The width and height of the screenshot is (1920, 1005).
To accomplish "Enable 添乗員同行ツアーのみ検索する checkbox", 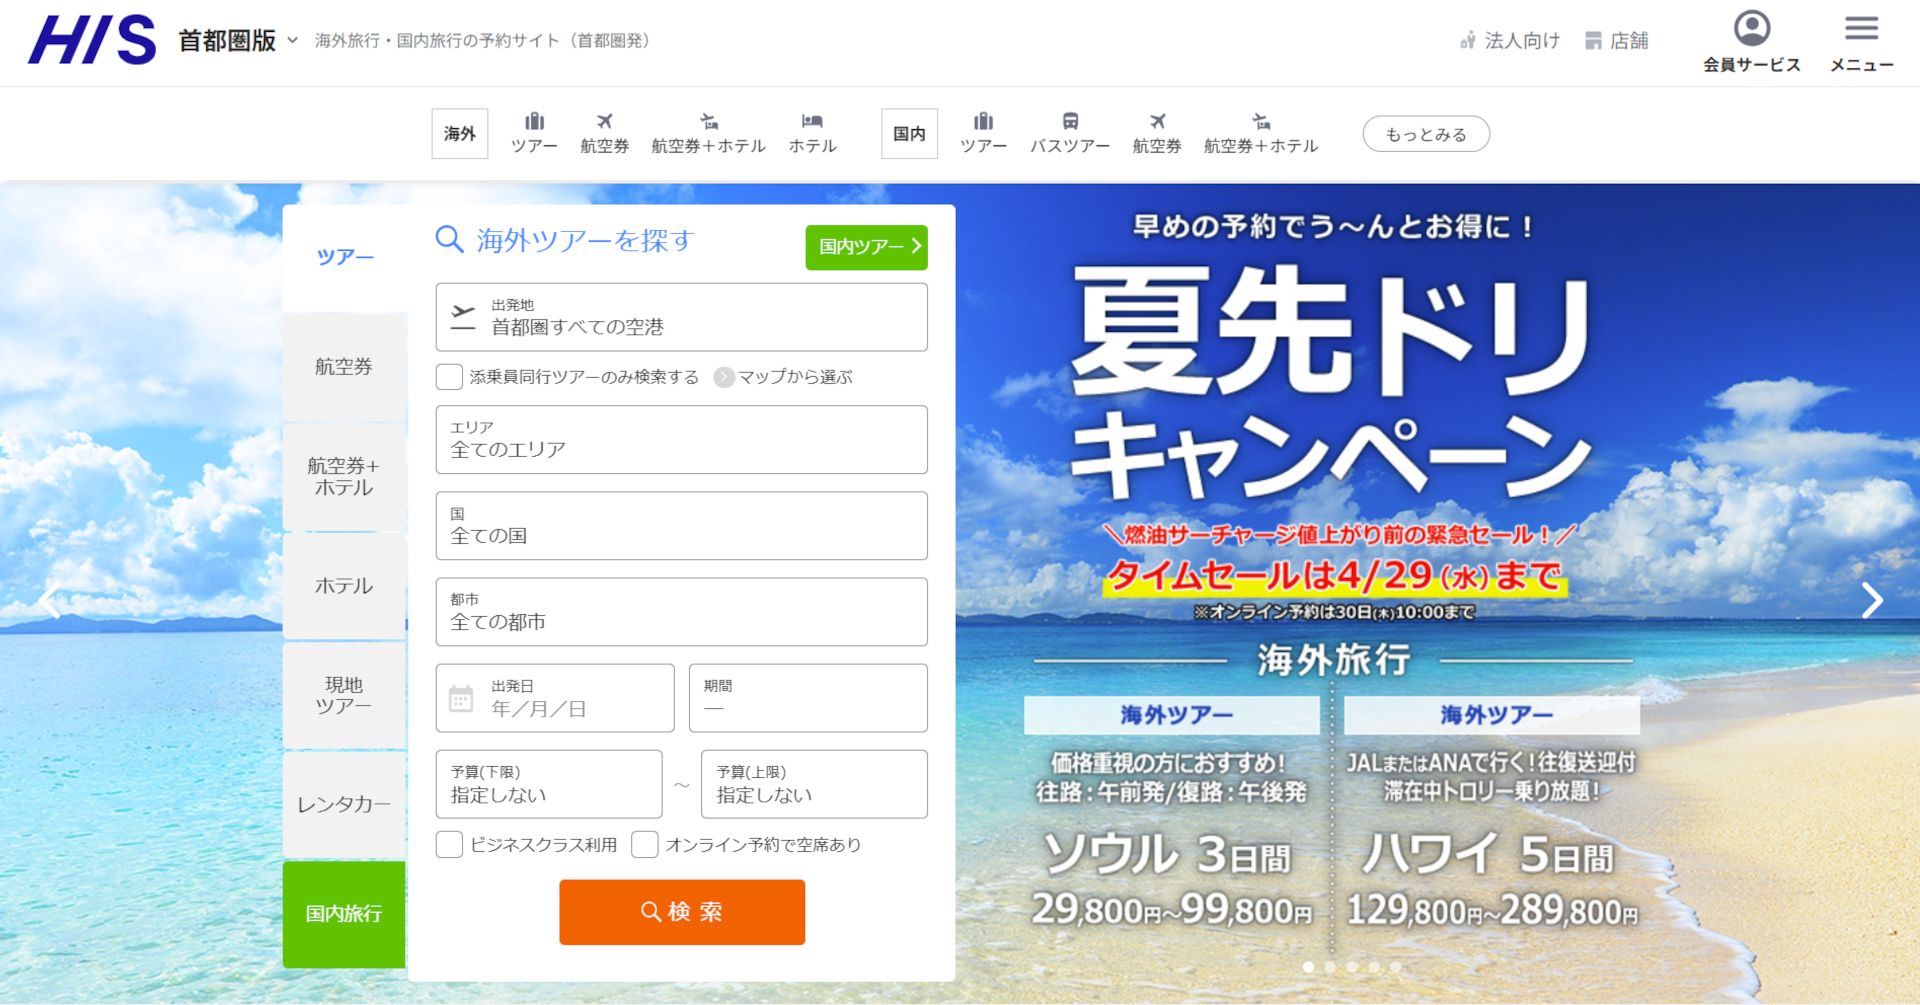I will 449,377.
